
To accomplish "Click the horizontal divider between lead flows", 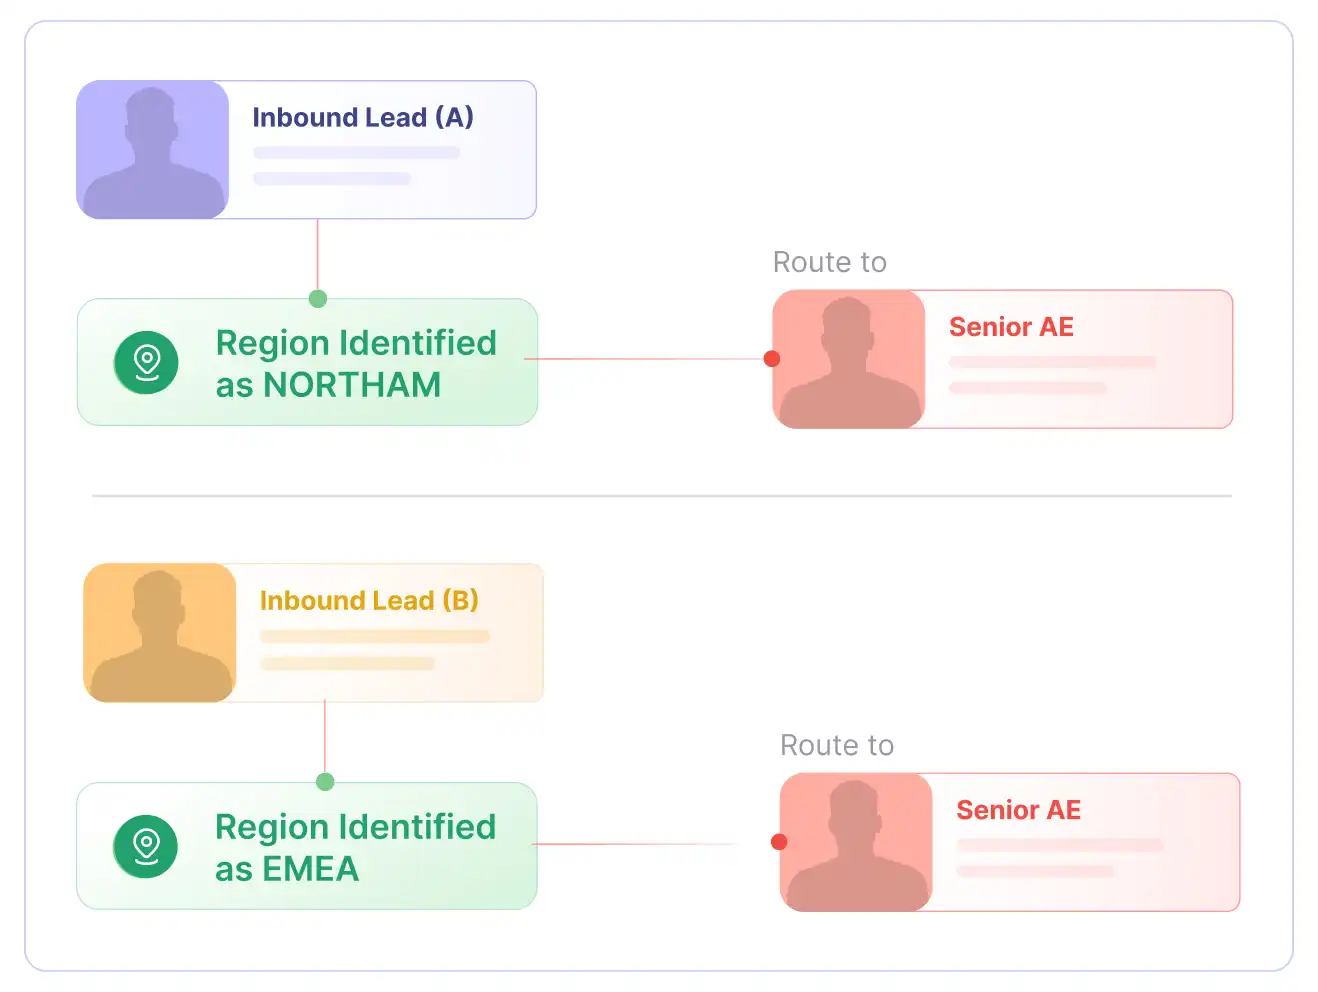I will [662, 495].
